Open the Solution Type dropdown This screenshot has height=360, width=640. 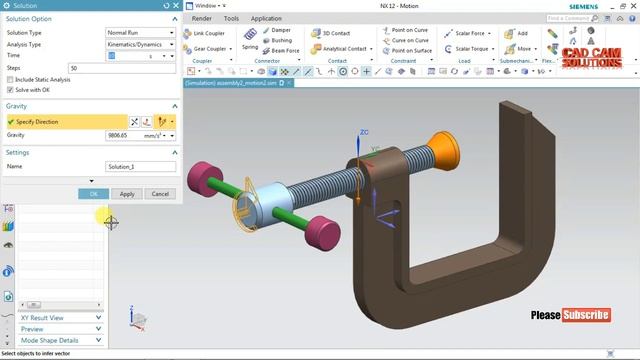coord(140,33)
